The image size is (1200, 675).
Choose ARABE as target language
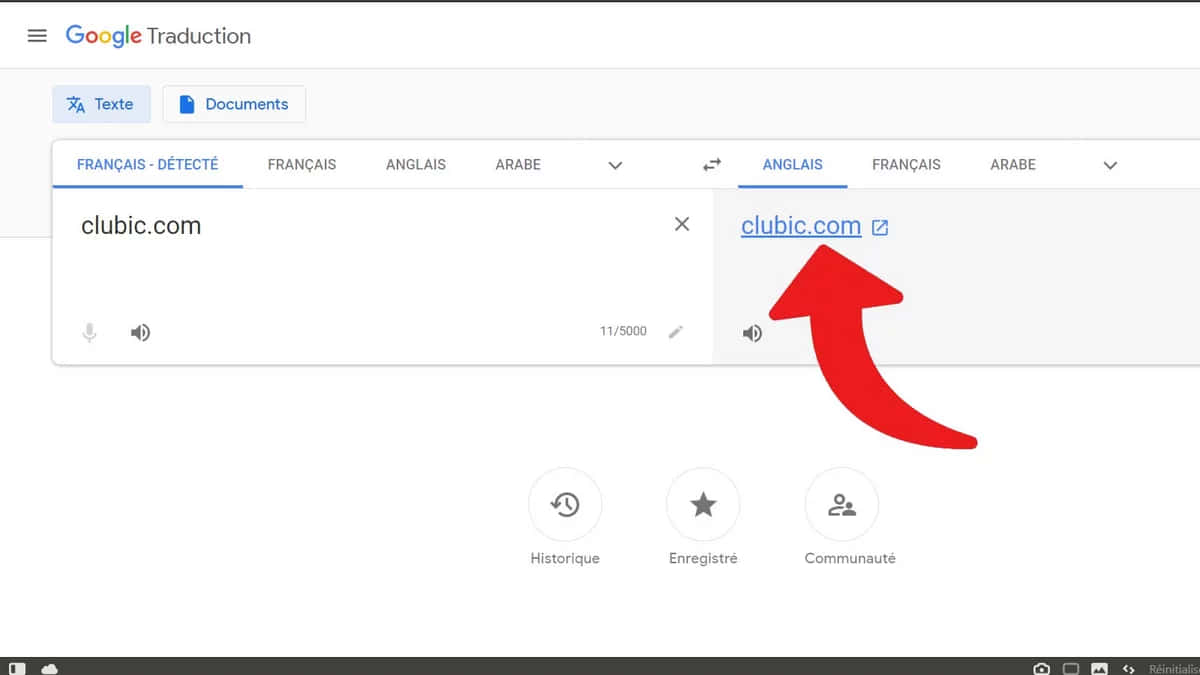[x=1012, y=164]
